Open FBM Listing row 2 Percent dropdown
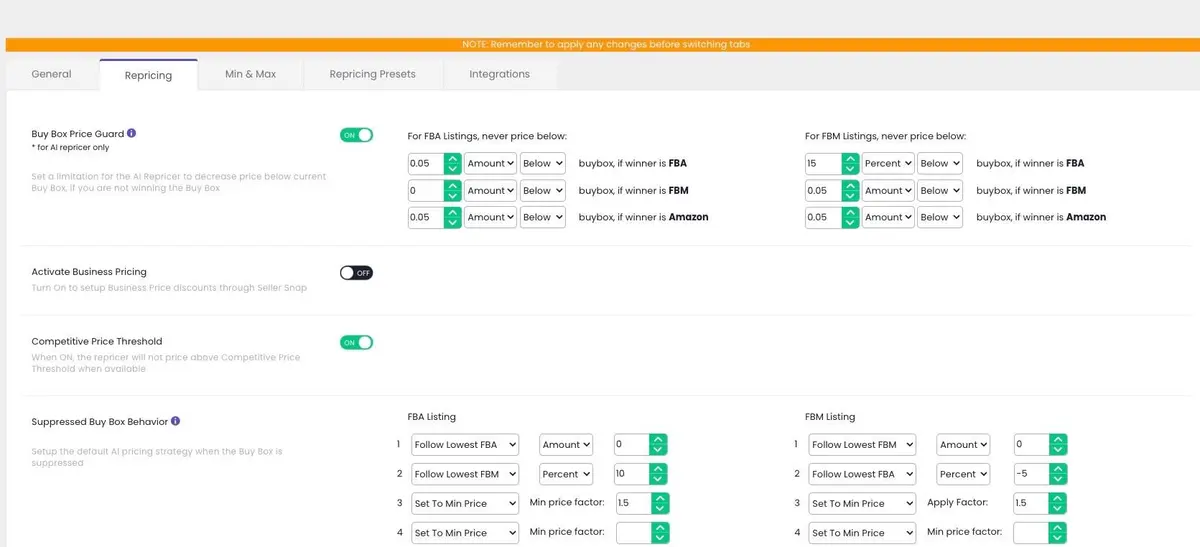The height and width of the screenshot is (547, 1200). tap(963, 474)
